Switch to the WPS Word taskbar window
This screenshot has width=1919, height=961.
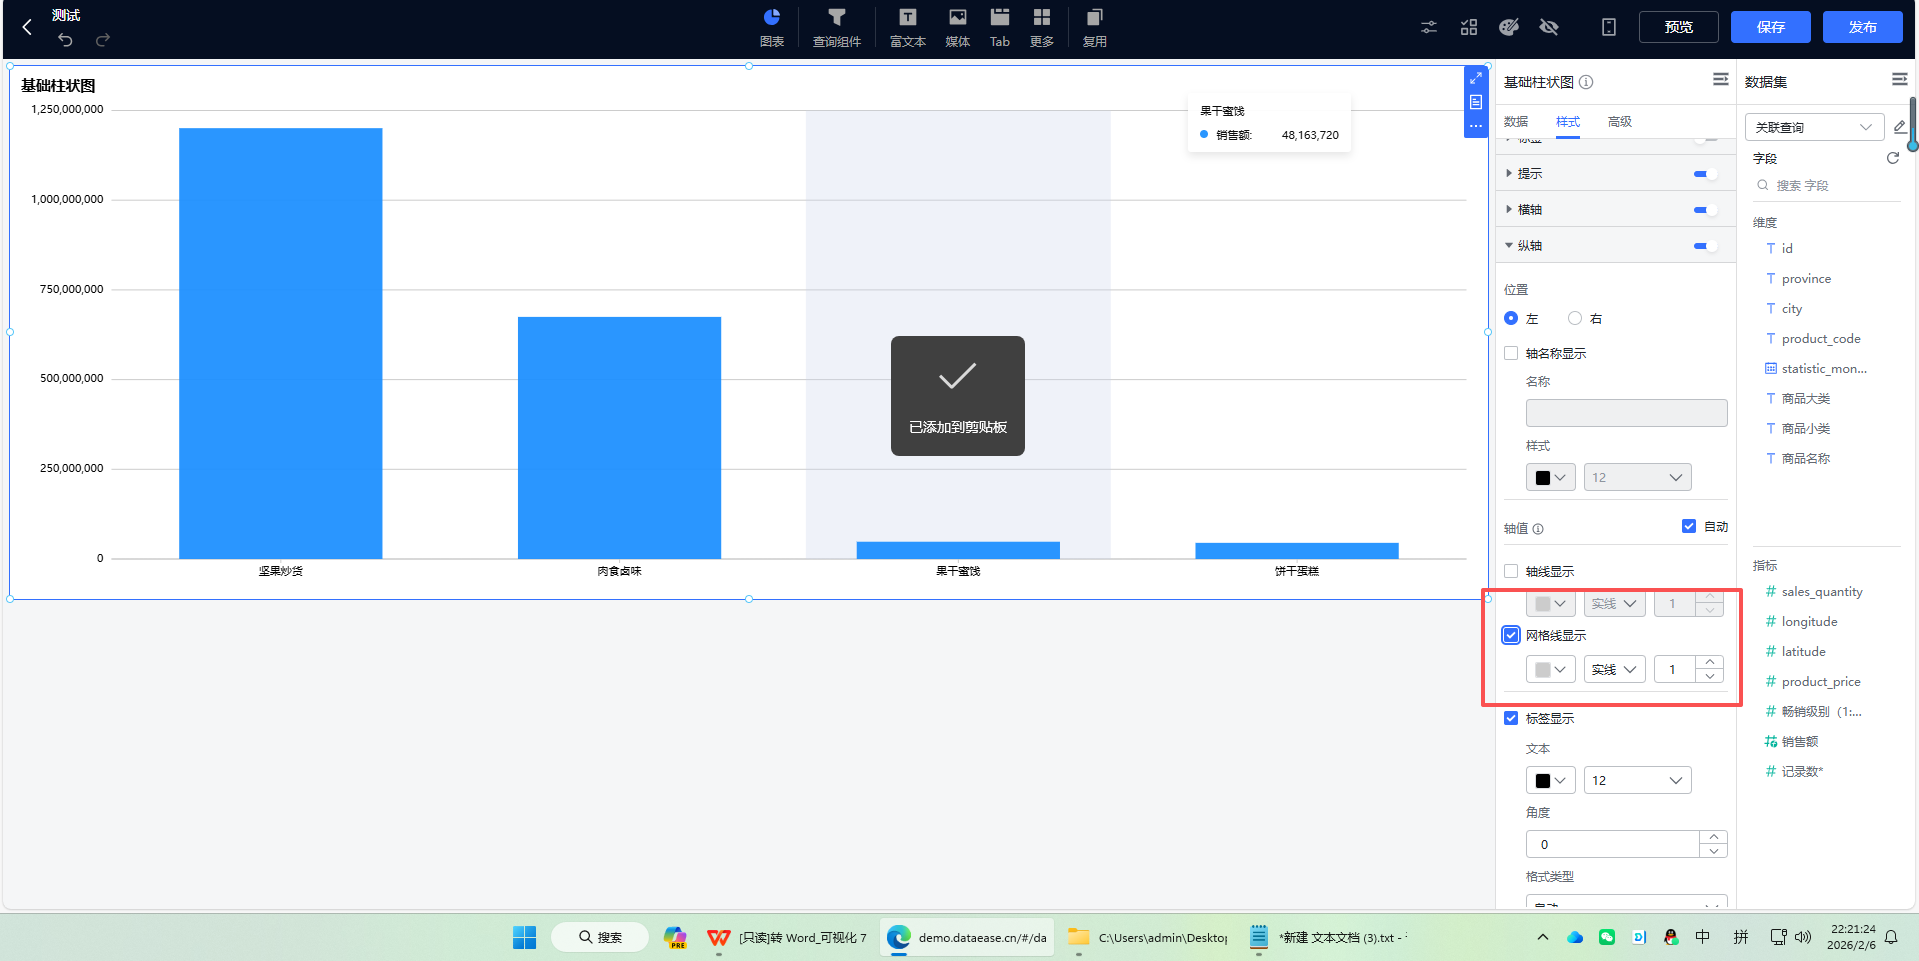787,937
